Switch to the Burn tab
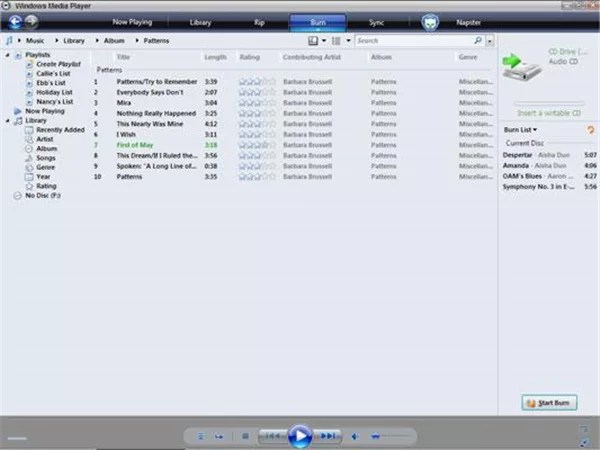This screenshot has height=450, width=600. 318,23
